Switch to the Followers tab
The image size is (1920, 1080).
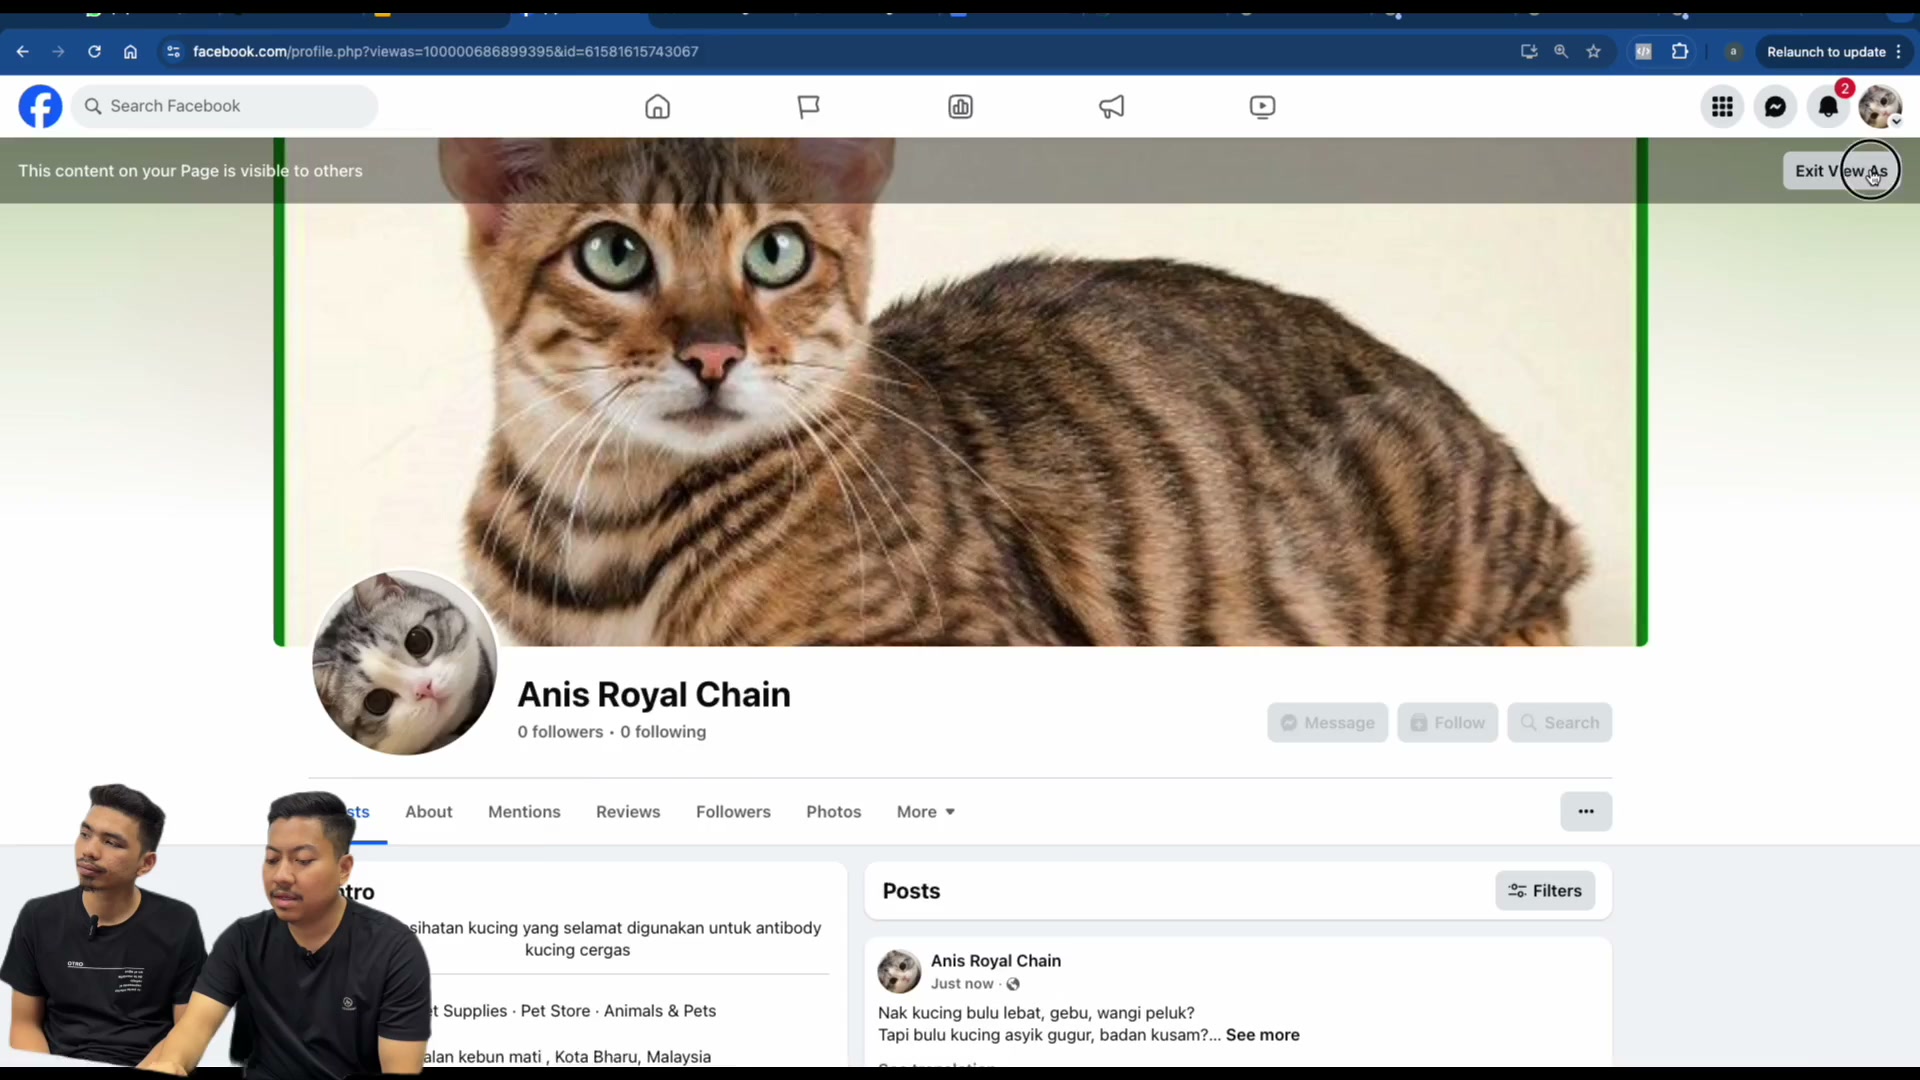pos(733,811)
